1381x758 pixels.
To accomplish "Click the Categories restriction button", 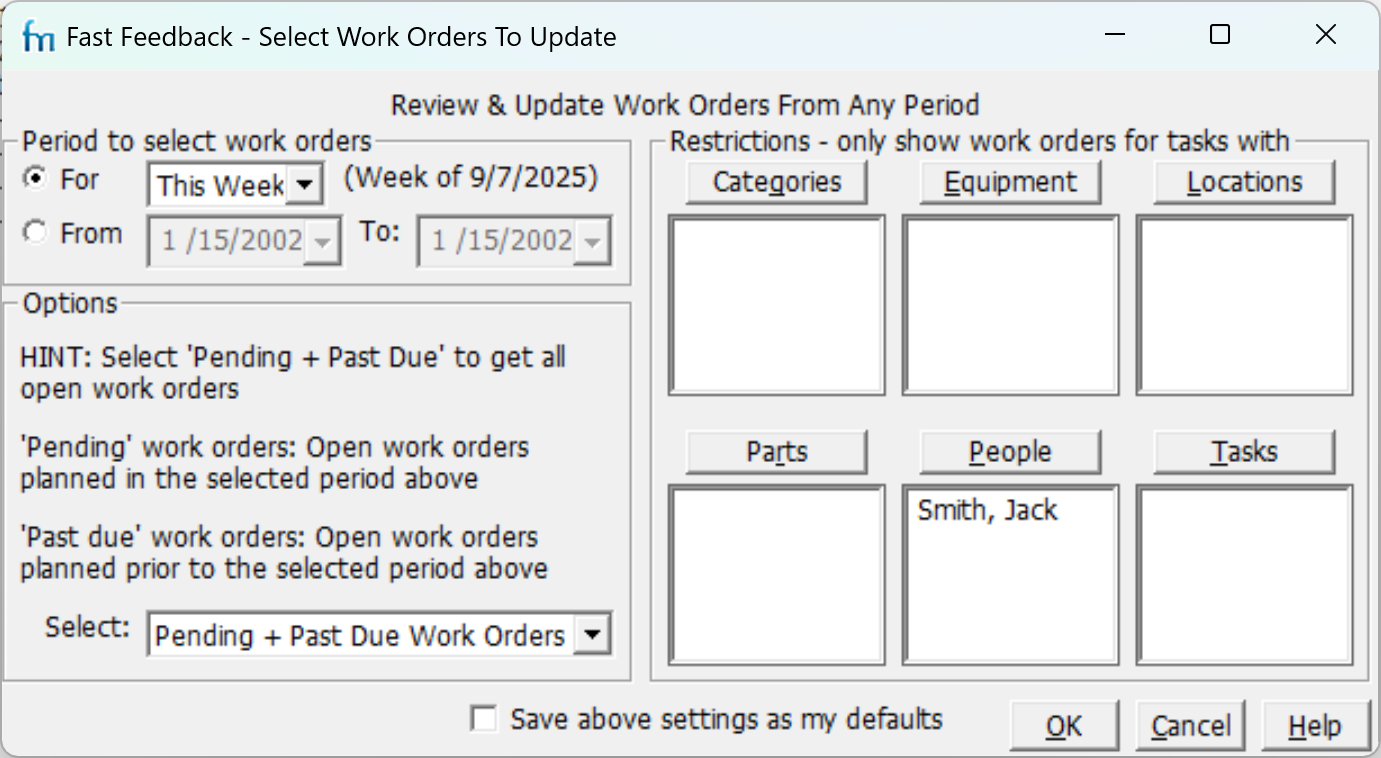I will 776,183.
